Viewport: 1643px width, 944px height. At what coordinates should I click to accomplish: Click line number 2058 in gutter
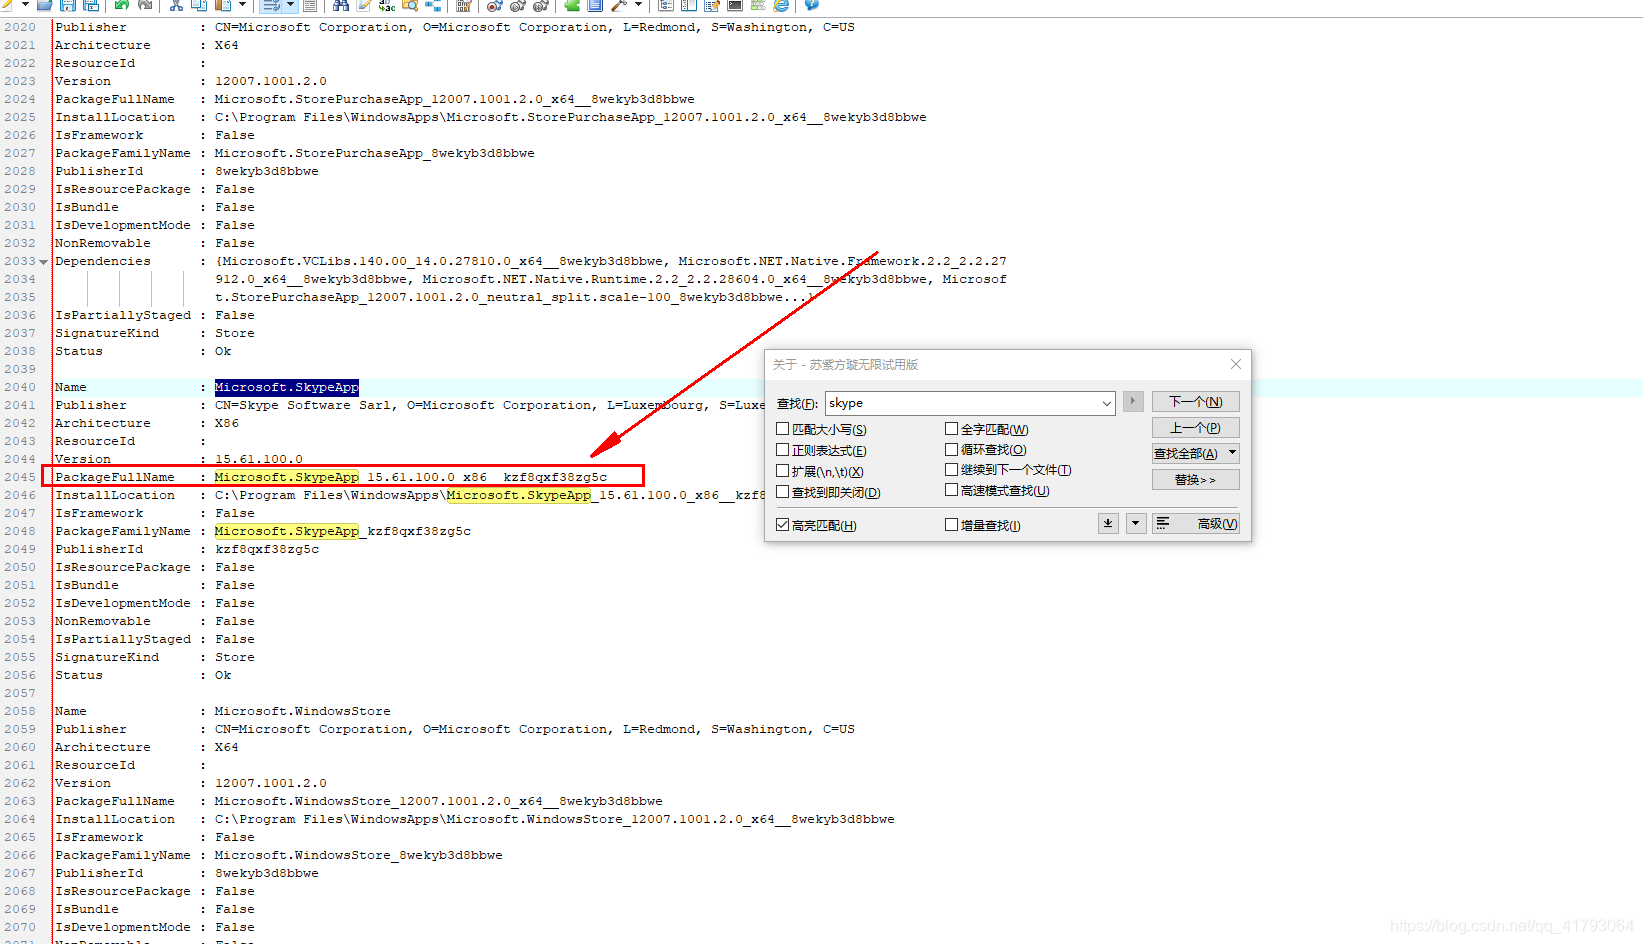click(20, 711)
